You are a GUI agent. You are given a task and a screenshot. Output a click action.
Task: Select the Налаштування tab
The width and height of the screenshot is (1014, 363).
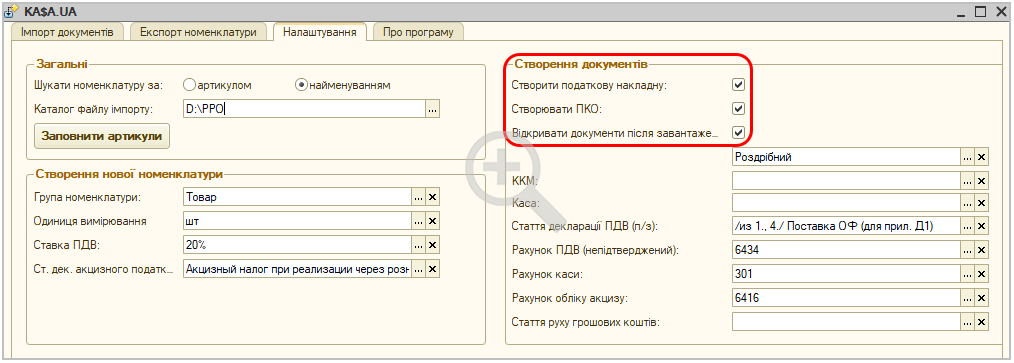coord(319,32)
